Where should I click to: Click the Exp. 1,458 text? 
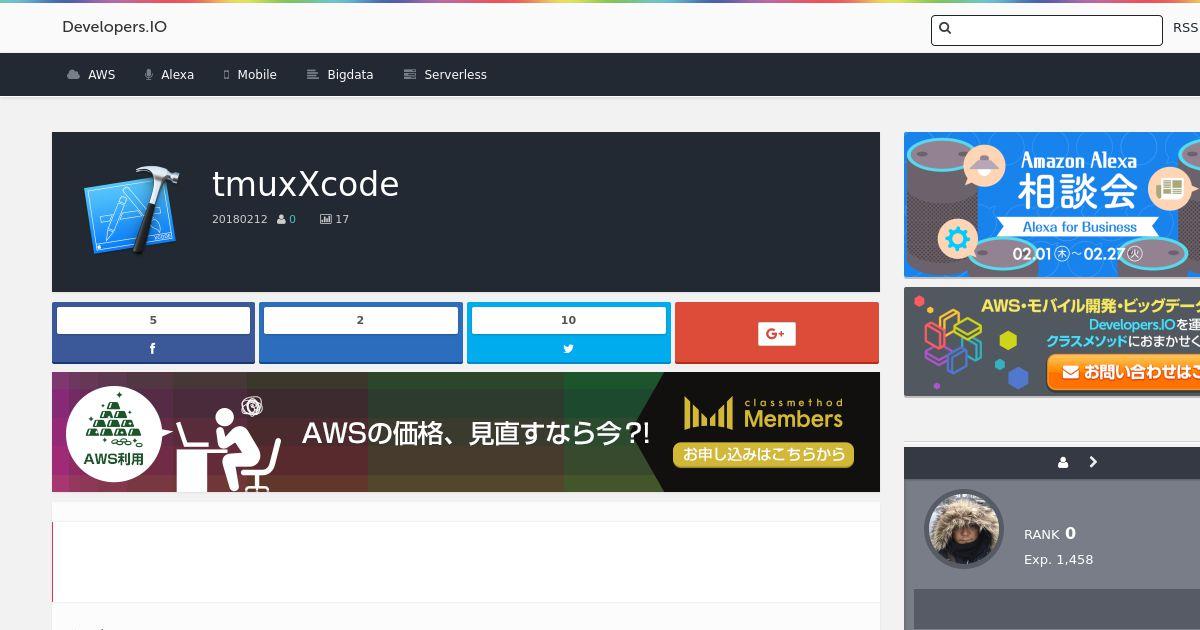(x=1058, y=560)
